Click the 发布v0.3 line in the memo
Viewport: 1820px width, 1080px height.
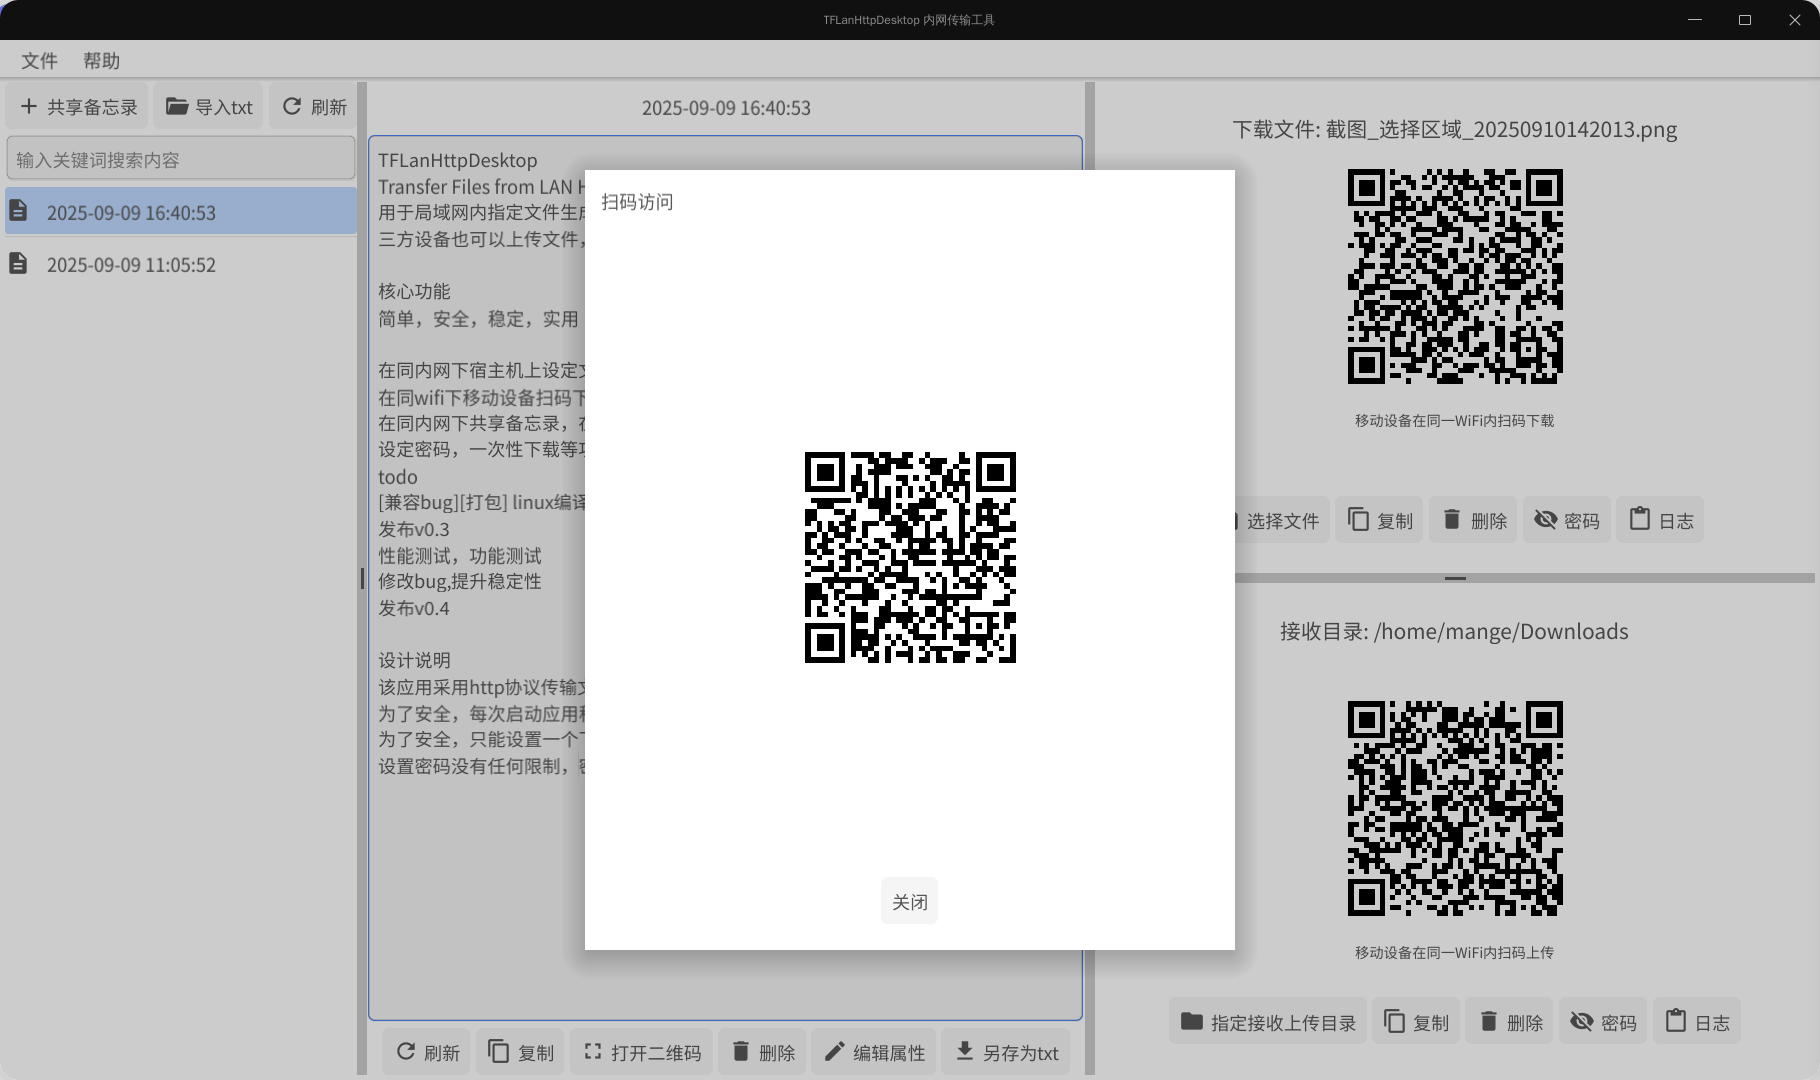[x=414, y=529]
